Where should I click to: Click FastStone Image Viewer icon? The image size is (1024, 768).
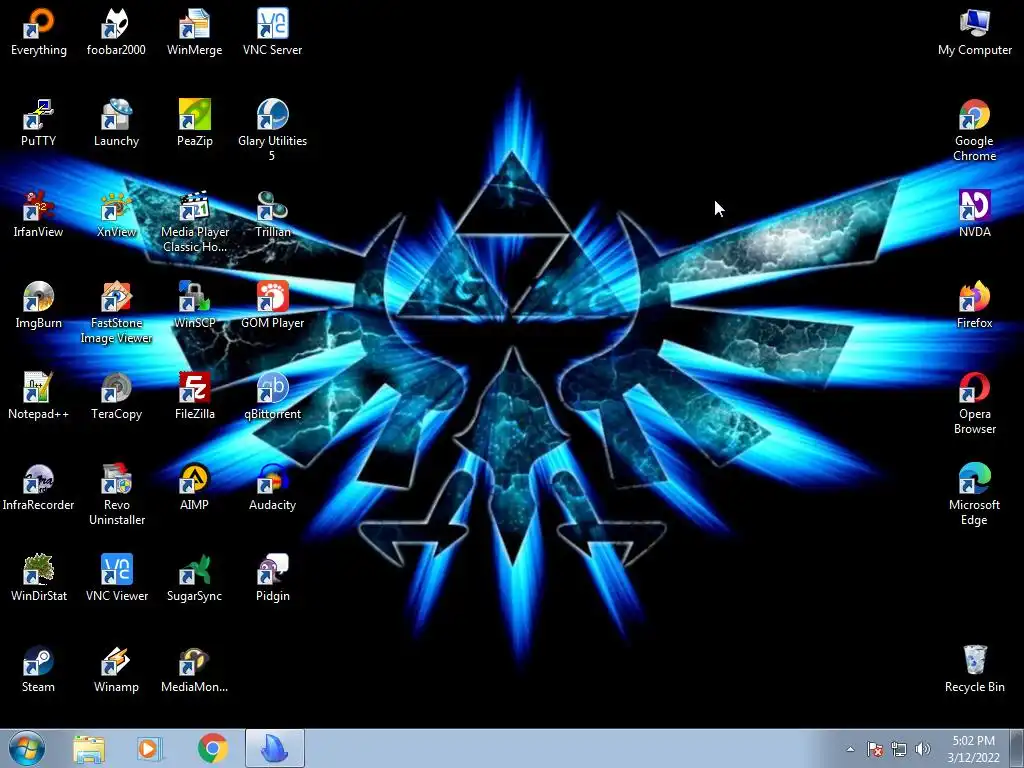[116, 312]
